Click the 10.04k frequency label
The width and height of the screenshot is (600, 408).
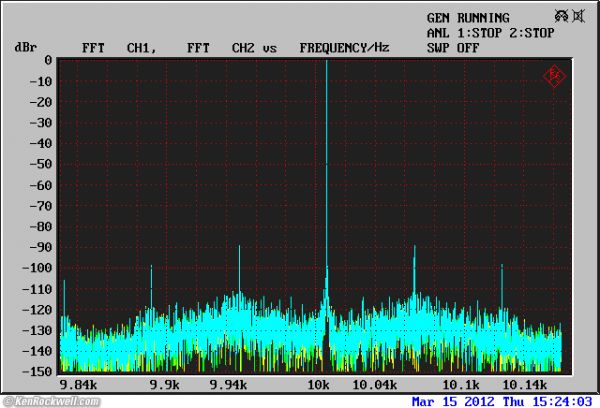click(x=374, y=385)
